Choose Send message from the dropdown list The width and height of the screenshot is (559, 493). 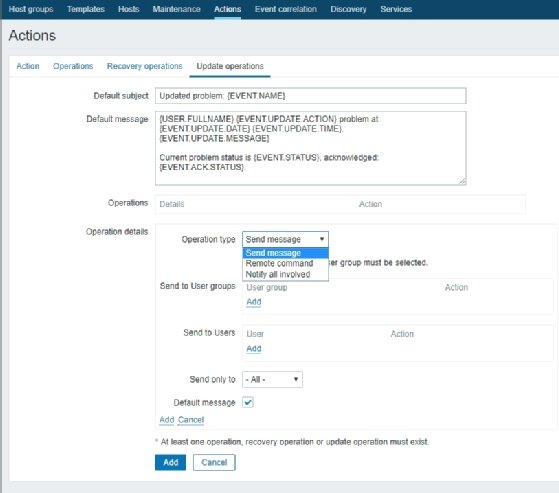[x=285, y=253]
